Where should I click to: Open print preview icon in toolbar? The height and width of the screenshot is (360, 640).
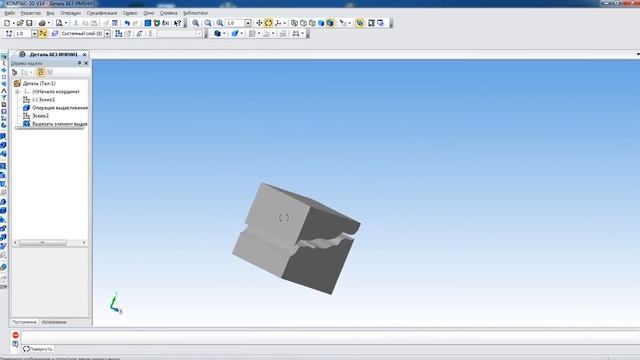click(x=59, y=23)
